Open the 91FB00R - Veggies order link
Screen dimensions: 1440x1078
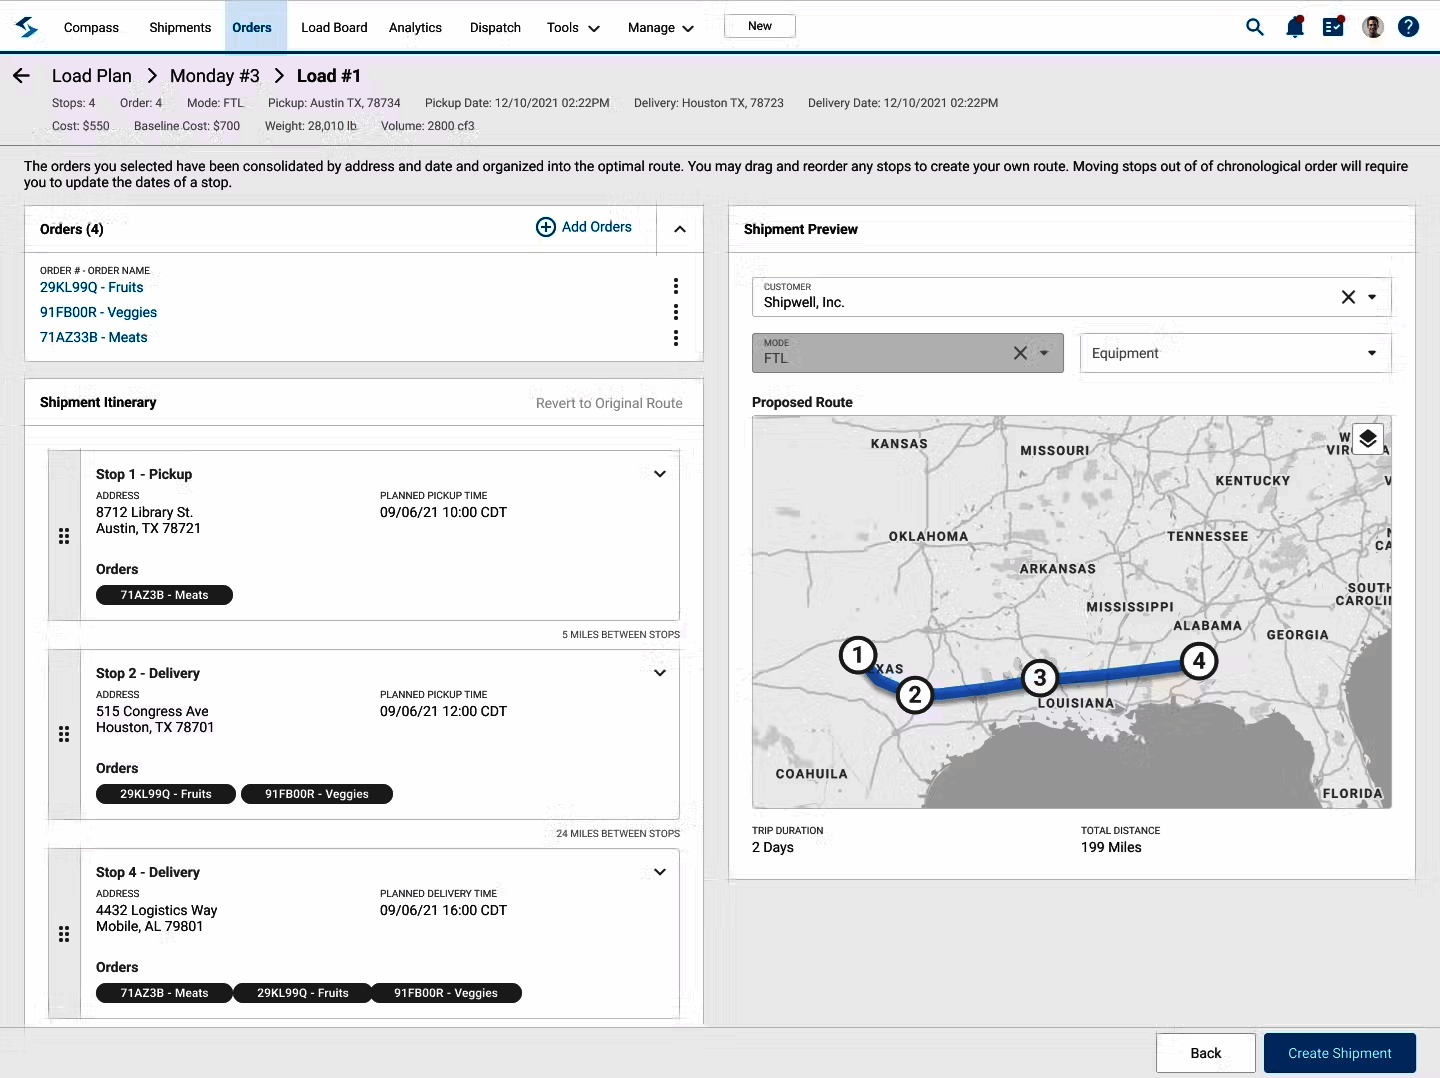pos(98,312)
